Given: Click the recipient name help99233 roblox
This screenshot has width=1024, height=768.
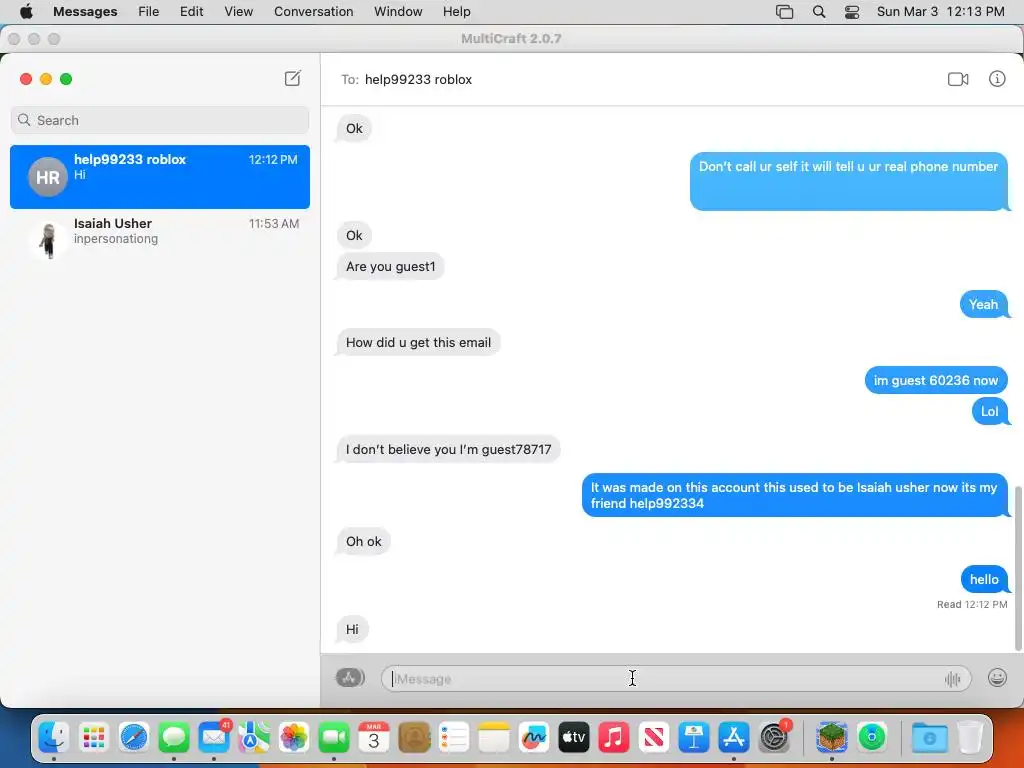Looking at the screenshot, I should (x=418, y=79).
